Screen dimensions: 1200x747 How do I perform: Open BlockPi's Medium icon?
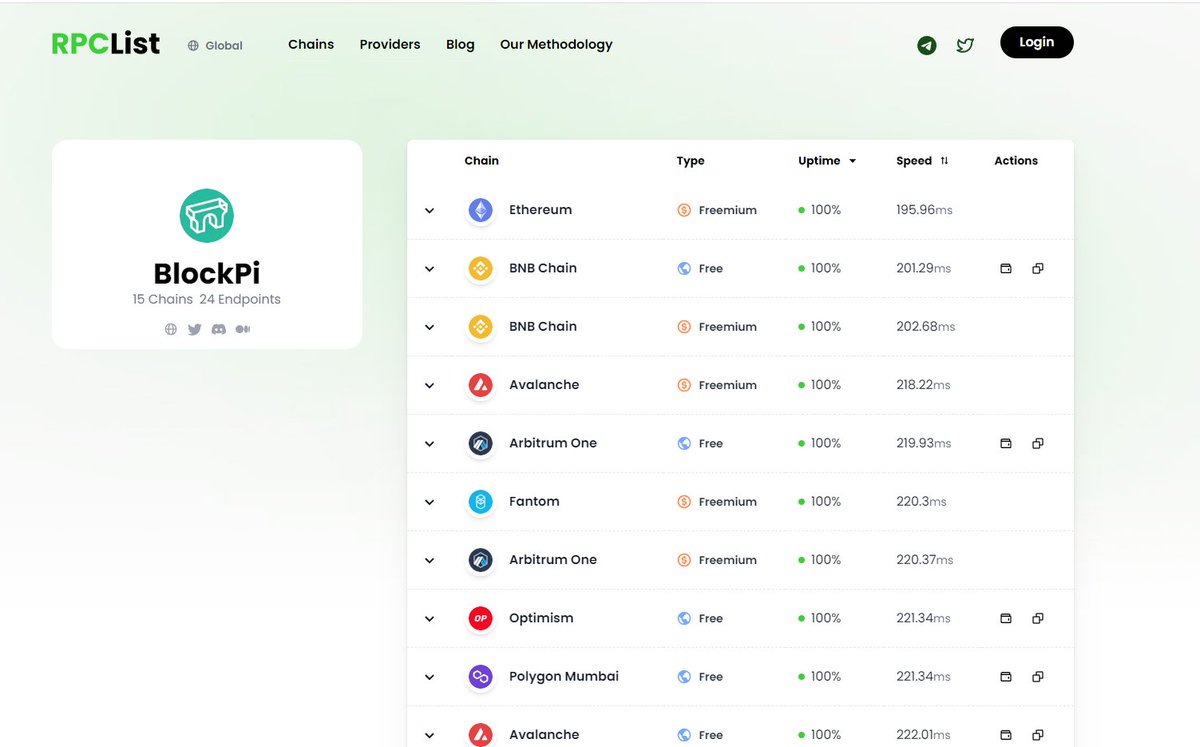242,329
